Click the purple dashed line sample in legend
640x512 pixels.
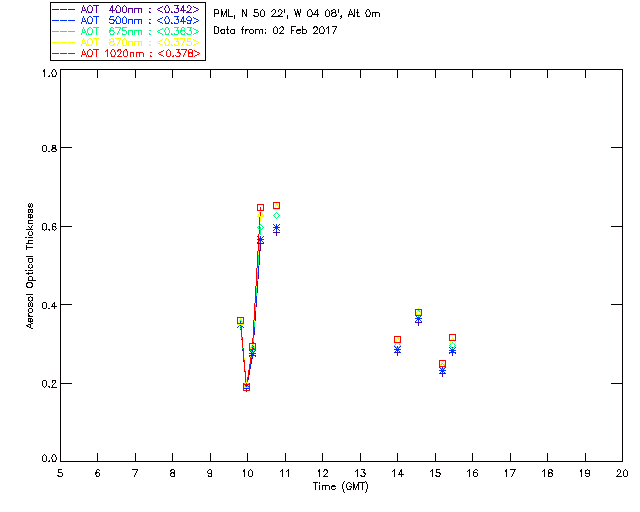[x=64, y=9]
